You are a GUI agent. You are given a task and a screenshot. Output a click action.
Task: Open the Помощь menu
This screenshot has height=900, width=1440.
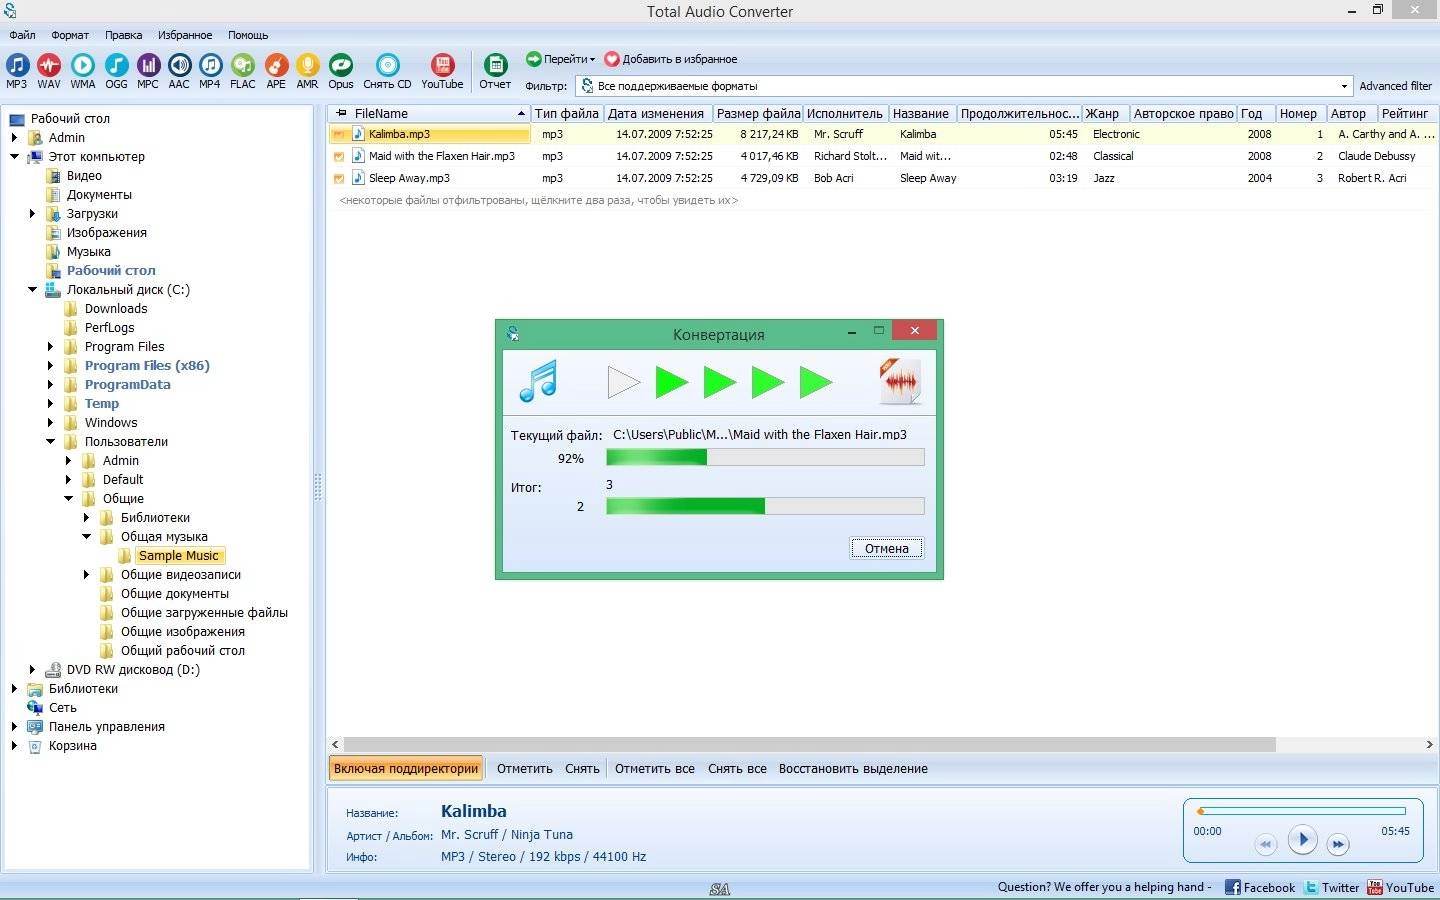248,35
